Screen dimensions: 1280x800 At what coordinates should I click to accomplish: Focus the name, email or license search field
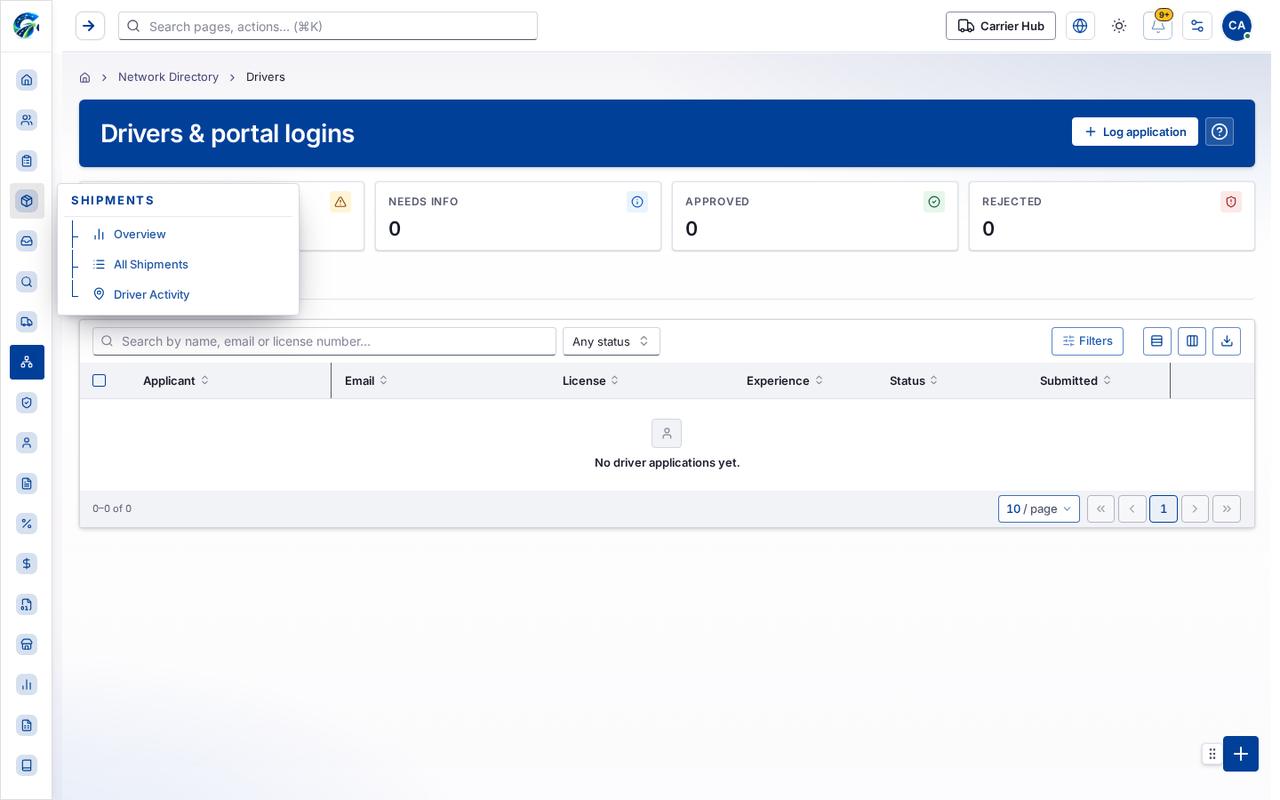(x=324, y=341)
